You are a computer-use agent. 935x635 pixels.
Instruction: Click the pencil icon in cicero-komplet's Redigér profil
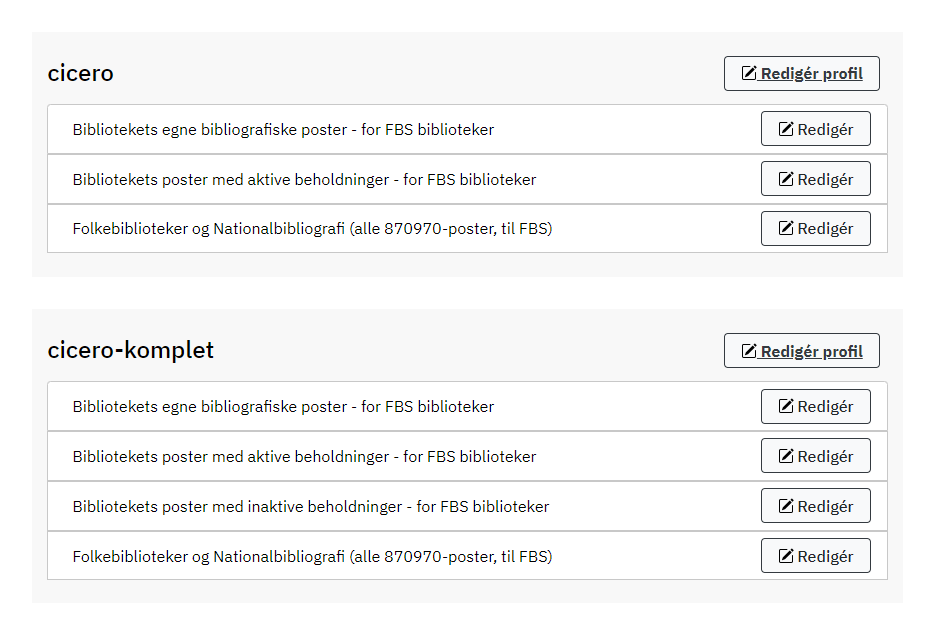pyautogui.click(x=749, y=351)
